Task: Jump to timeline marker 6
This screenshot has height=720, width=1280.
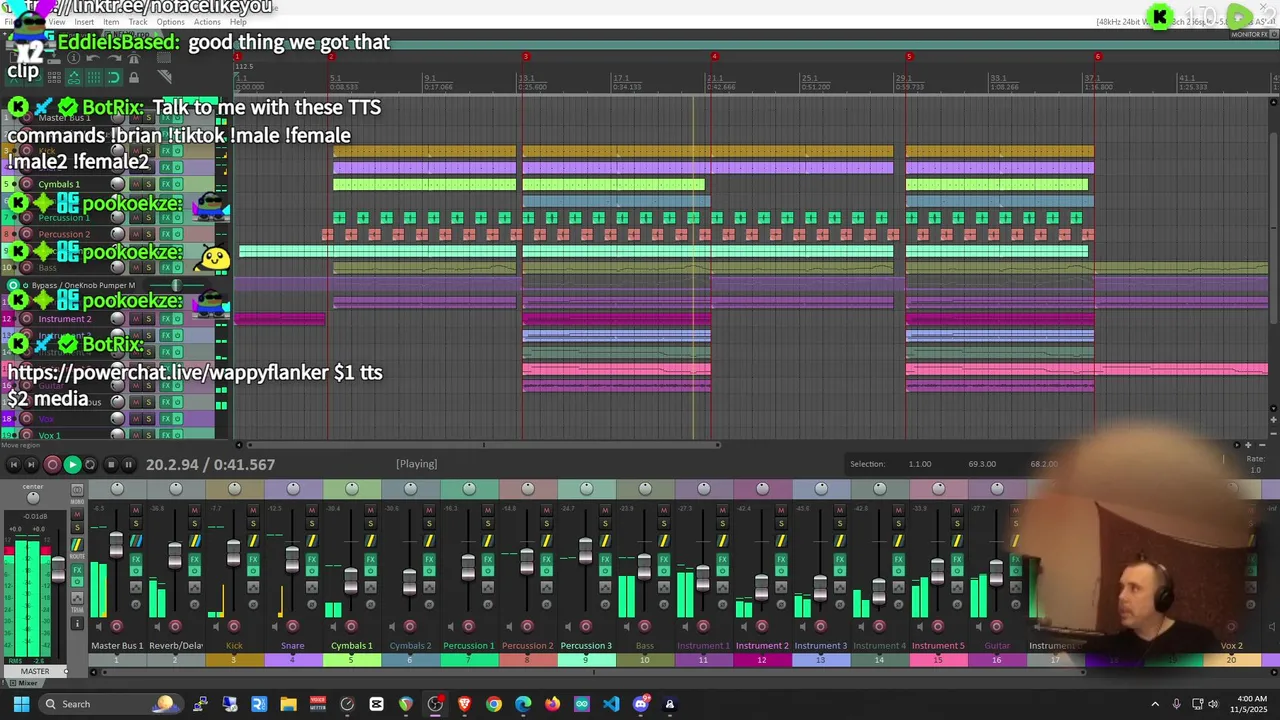Action: point(1097,56)
